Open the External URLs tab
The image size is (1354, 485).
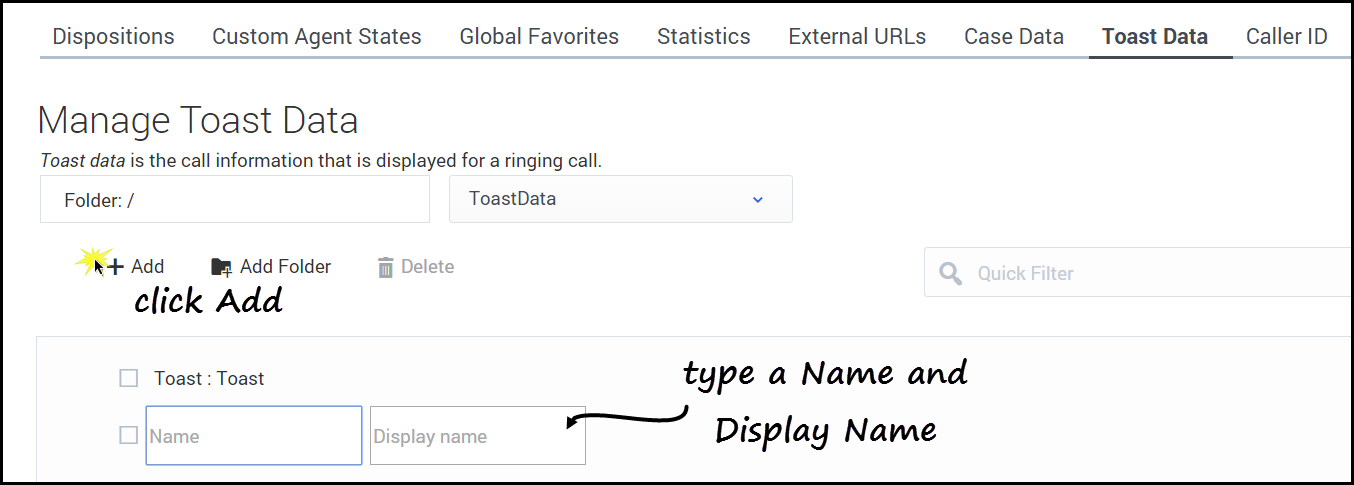[x=857, y=37]
